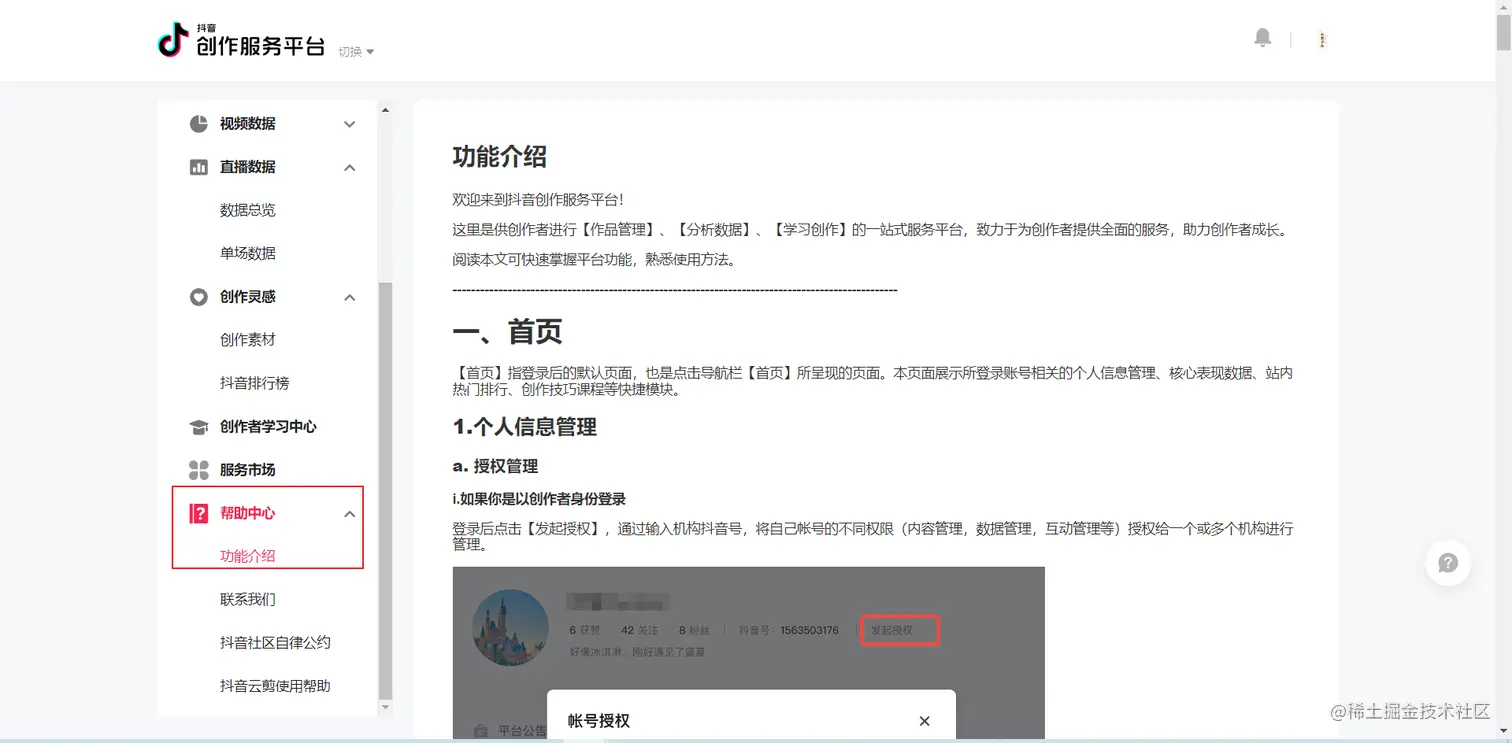Image resolution: width=1512 pixels, height=743 pixels.
Task: Open 单场数据 submenu item
Action: point(248,253)
